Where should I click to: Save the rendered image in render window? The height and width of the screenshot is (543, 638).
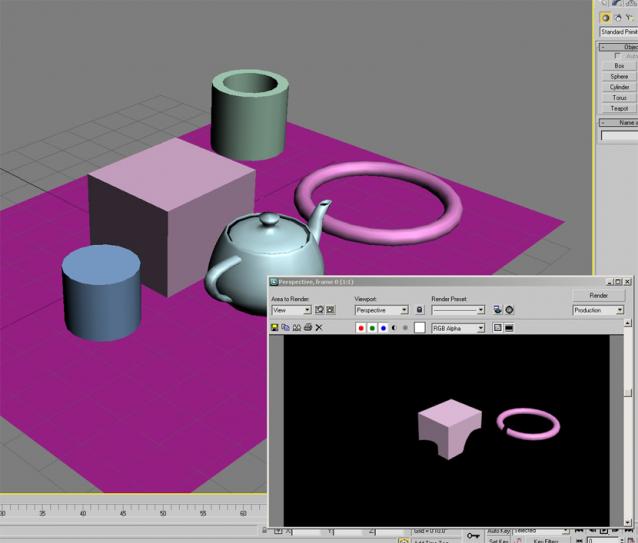(275, 327)
